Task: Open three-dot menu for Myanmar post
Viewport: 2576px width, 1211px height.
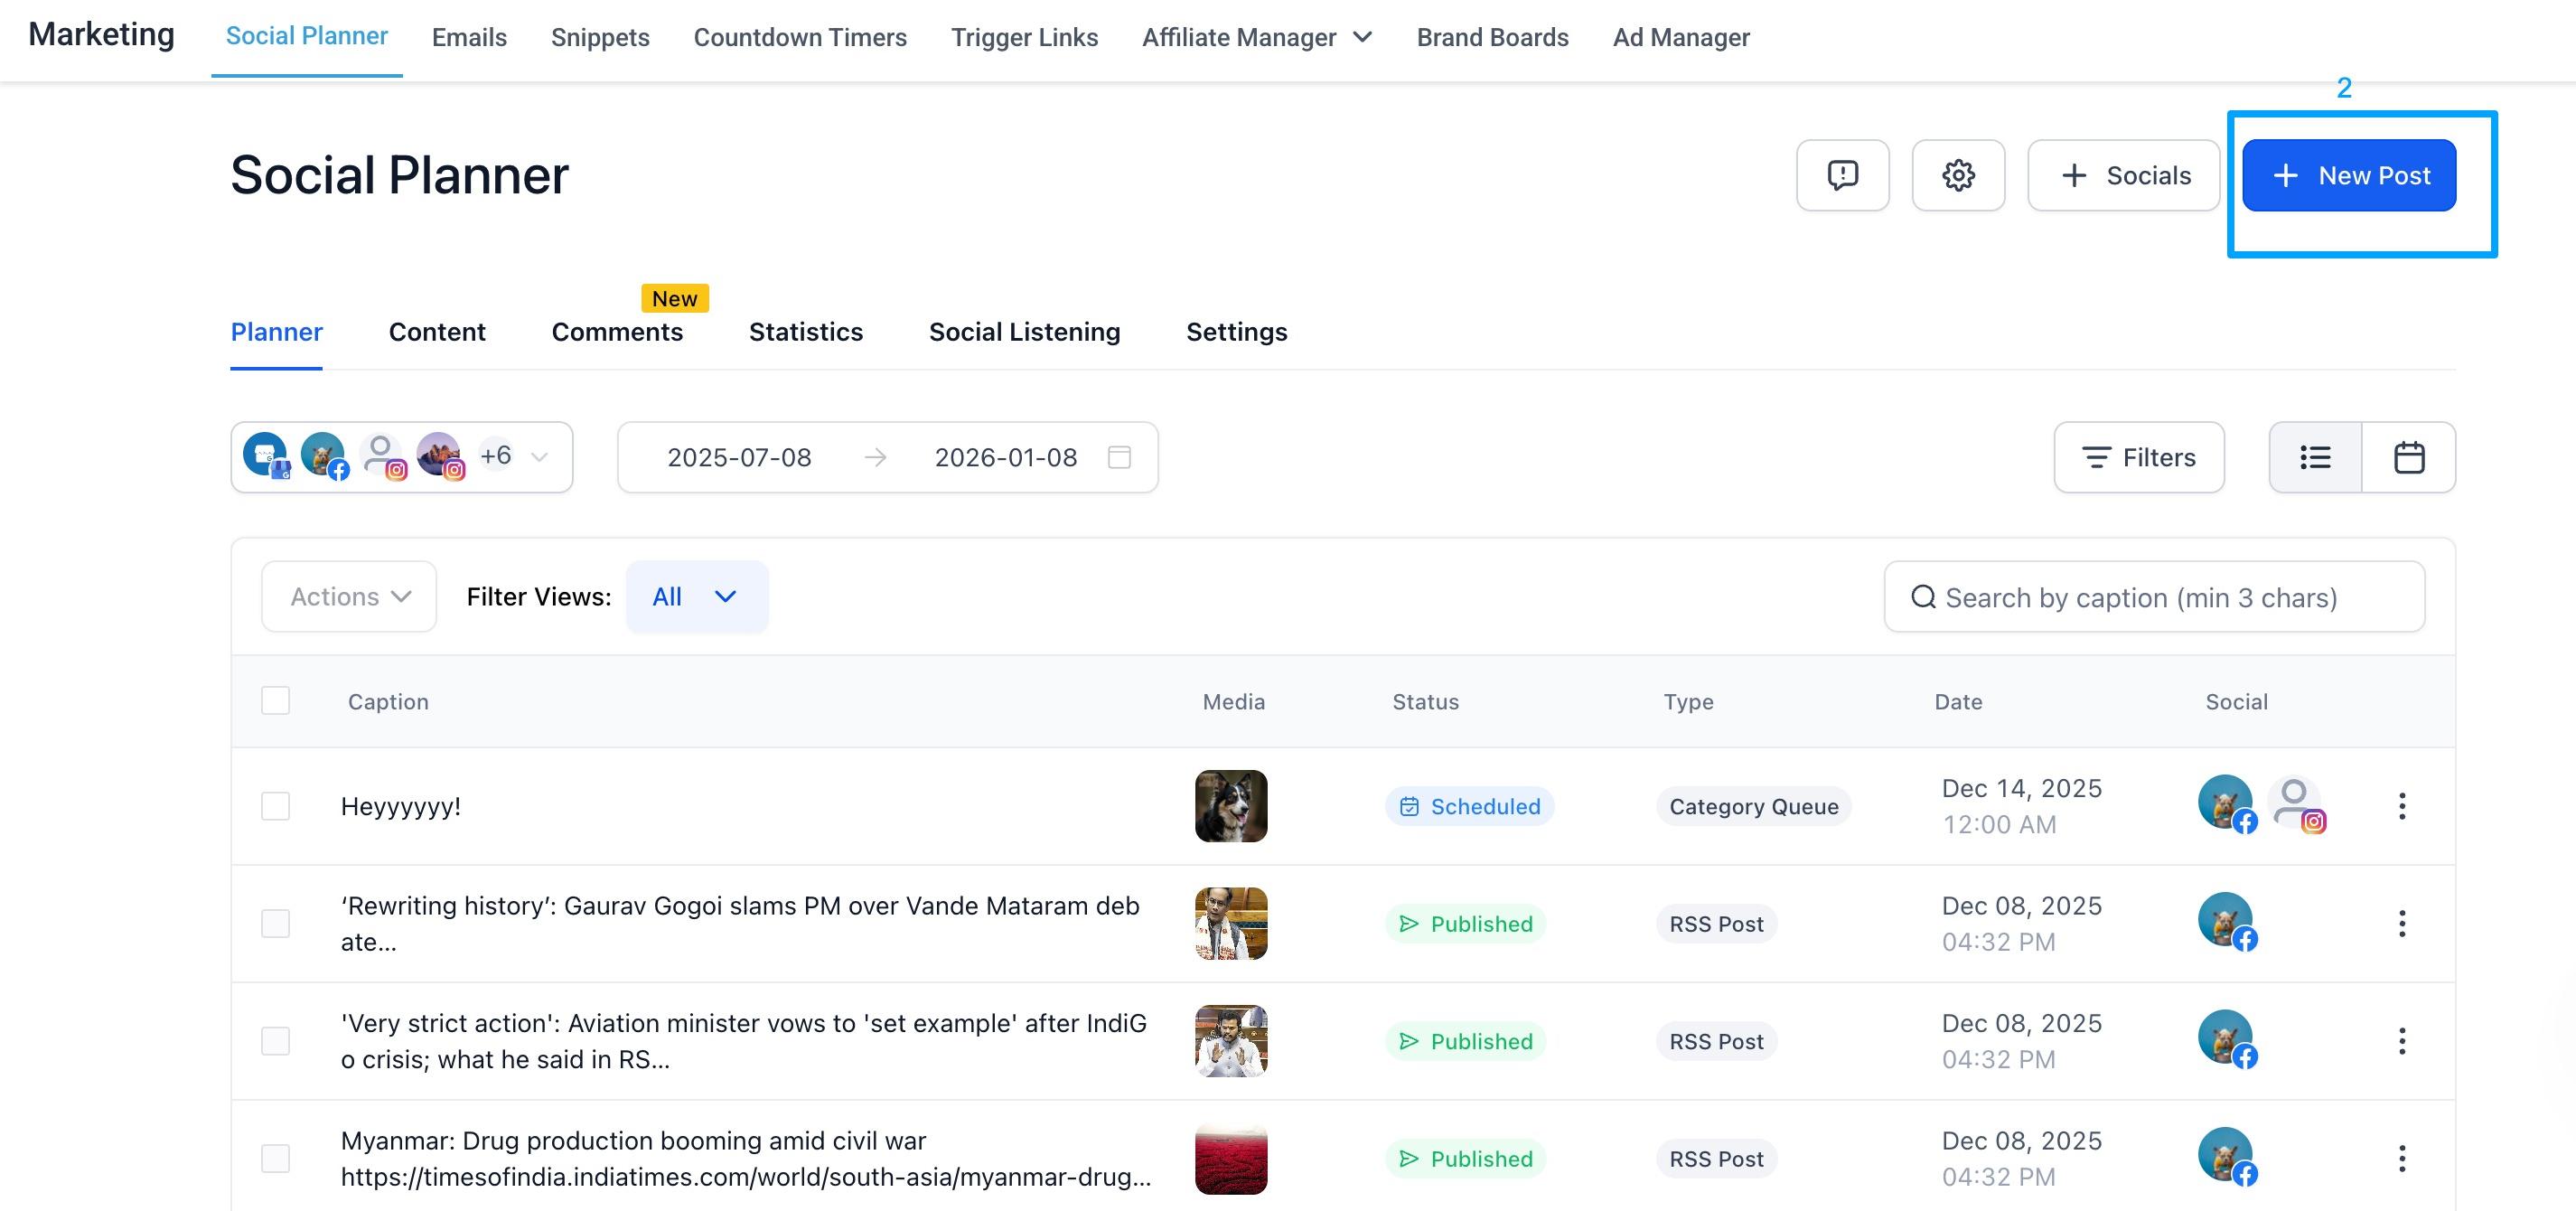Action: [2401, 1158]
